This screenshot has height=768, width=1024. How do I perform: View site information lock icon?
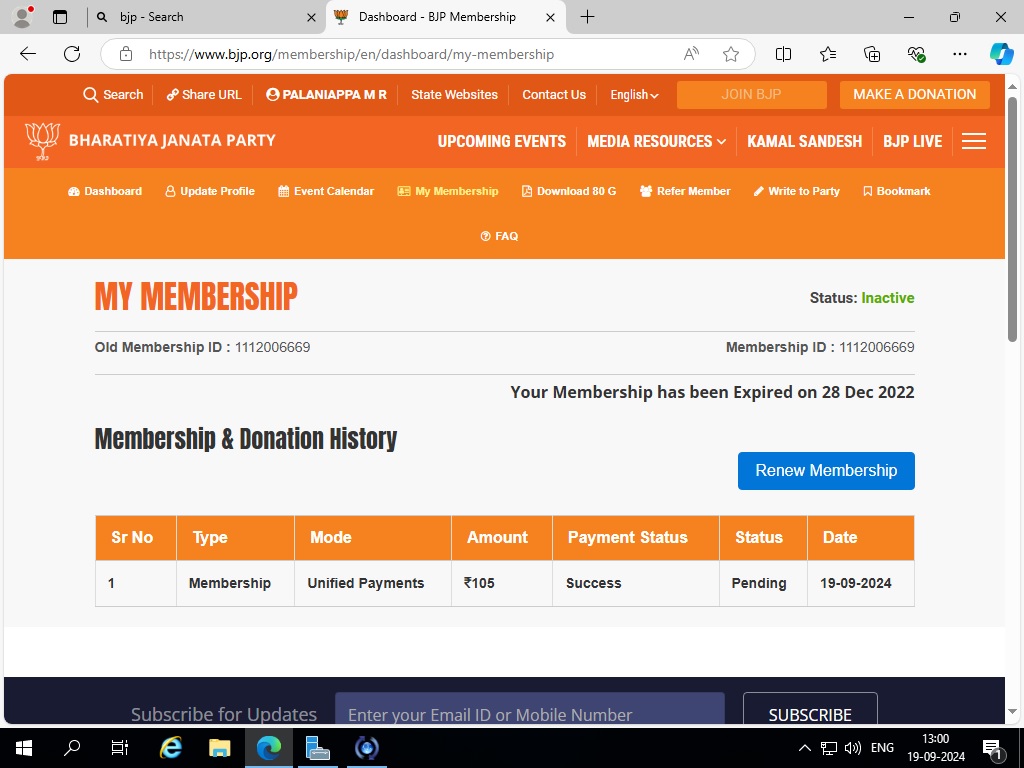pos(126,54)
